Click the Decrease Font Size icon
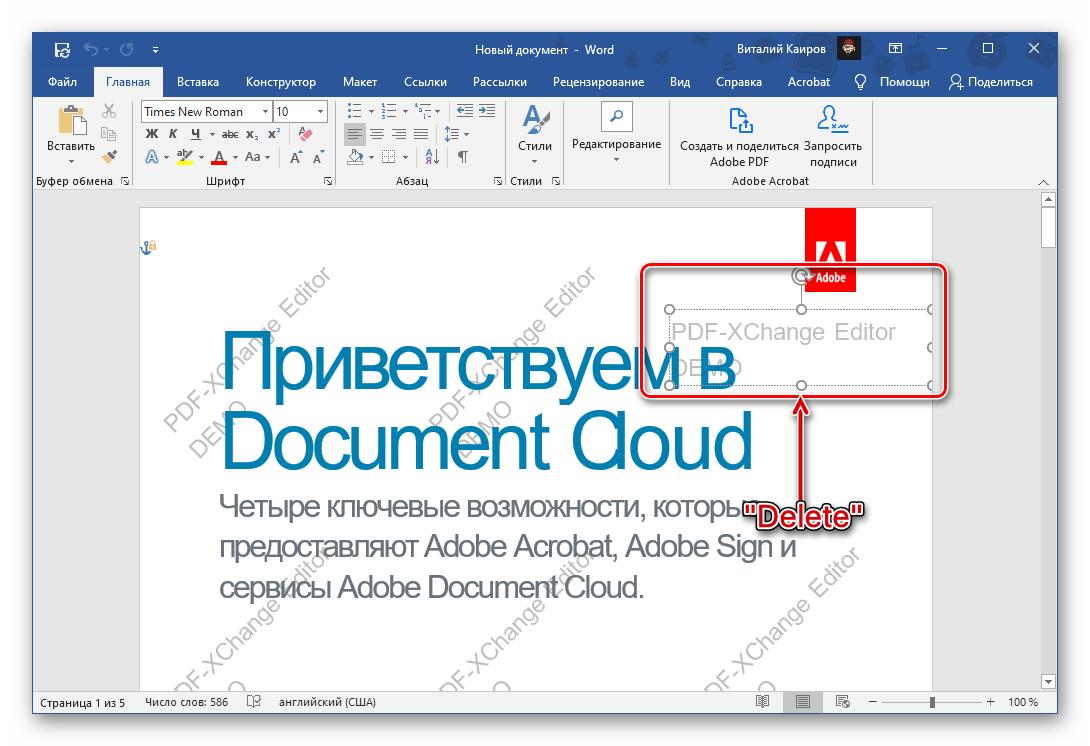This screenshot has height=746, width=1090. (318, 157)
